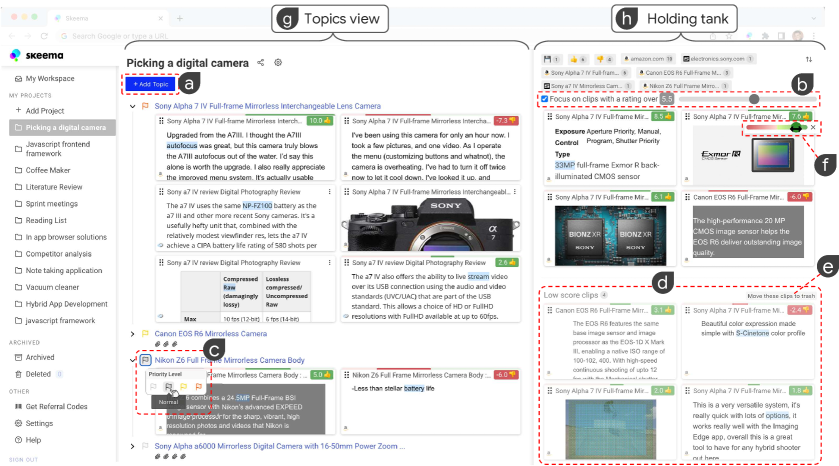Screen dimensions: 839x466
Task: Open the Coffee Maker project
Action: (x=48, y=170)
